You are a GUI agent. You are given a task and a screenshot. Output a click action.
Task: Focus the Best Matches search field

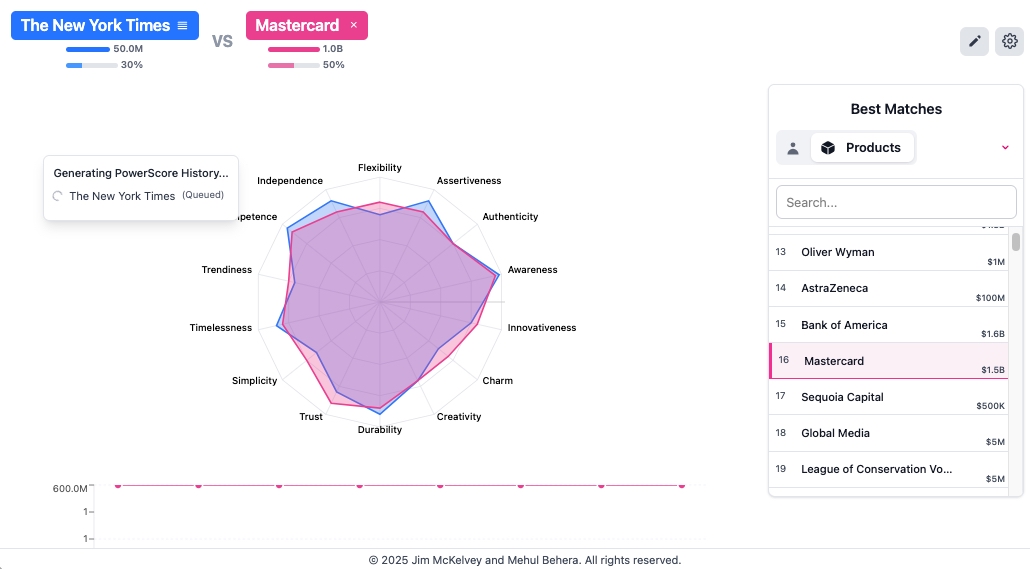tap(896, 202)
